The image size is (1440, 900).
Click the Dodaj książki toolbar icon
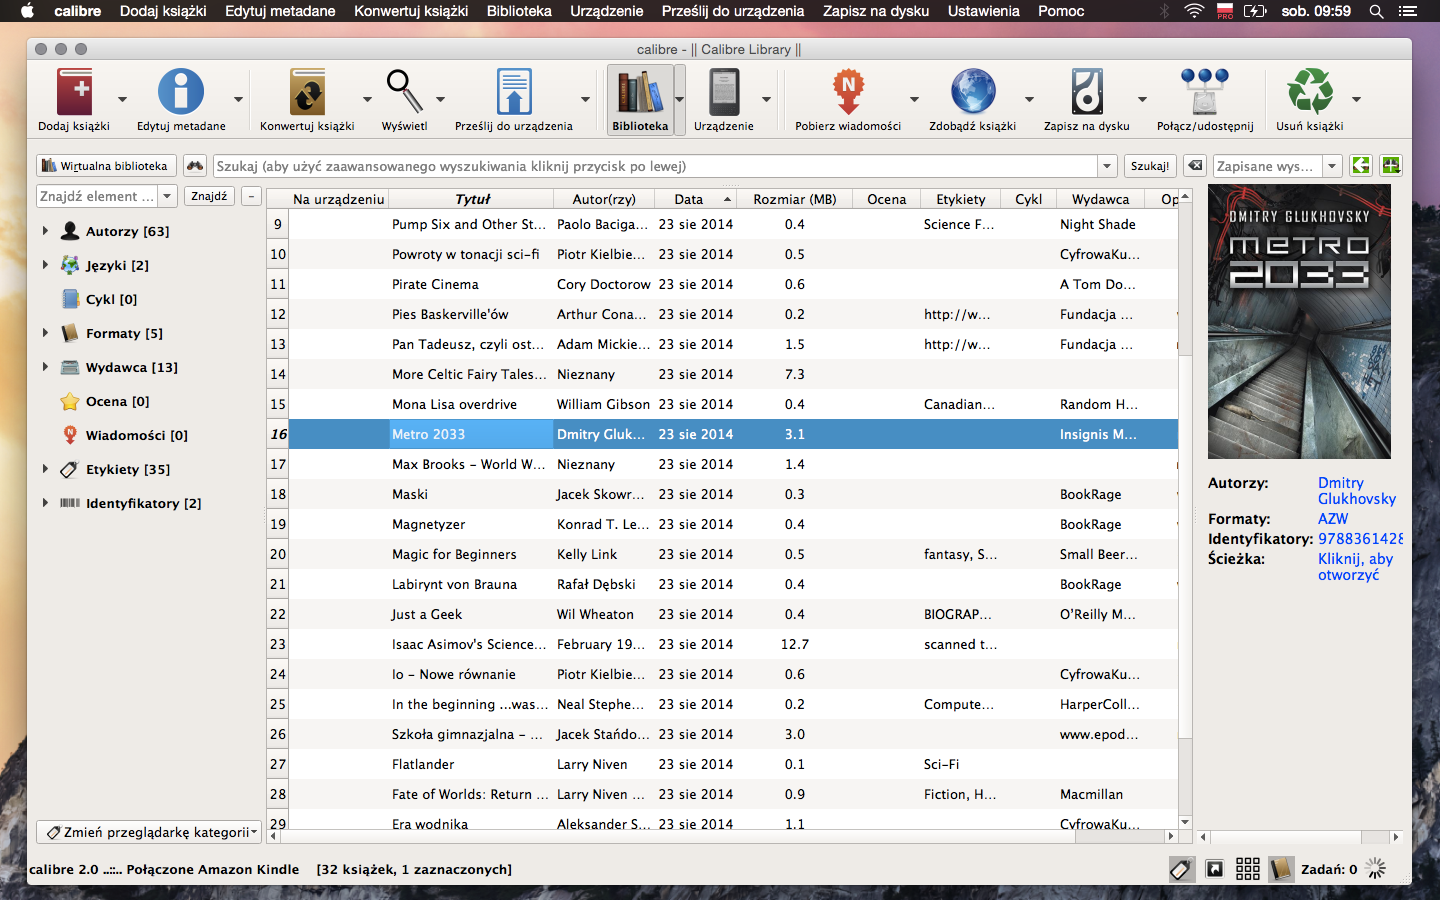coord(75,92)
